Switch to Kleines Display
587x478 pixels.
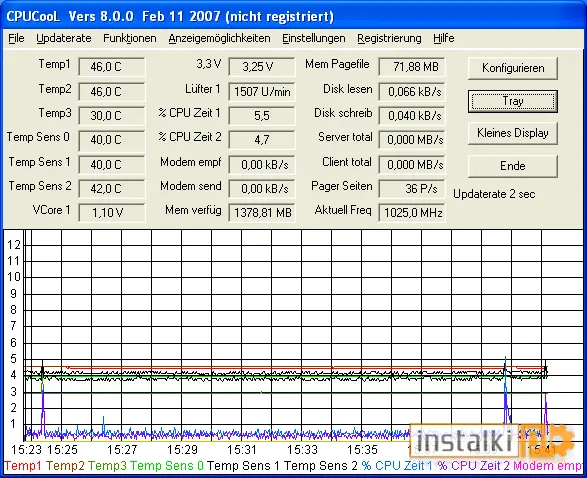[513, 133]
